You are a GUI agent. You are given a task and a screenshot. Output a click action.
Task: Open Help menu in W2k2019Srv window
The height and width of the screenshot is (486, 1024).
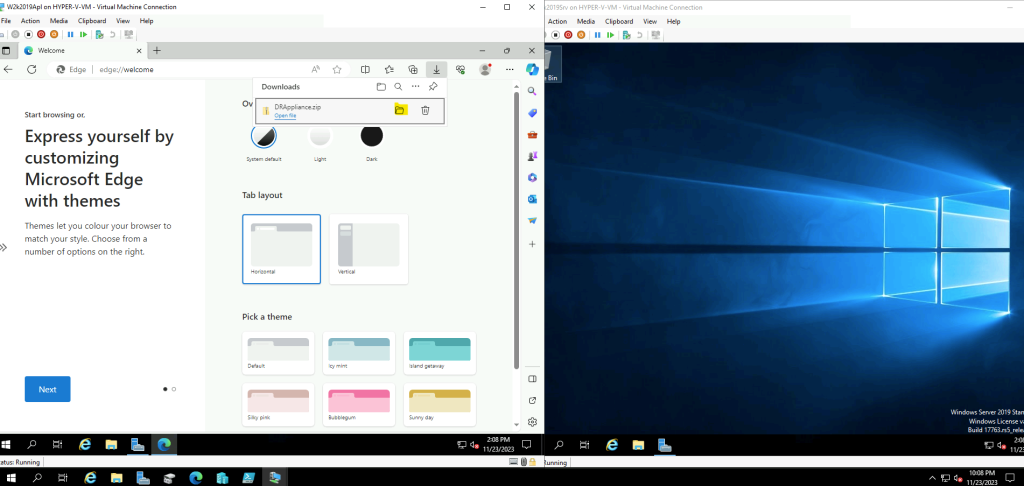click(x=673, y=21)
